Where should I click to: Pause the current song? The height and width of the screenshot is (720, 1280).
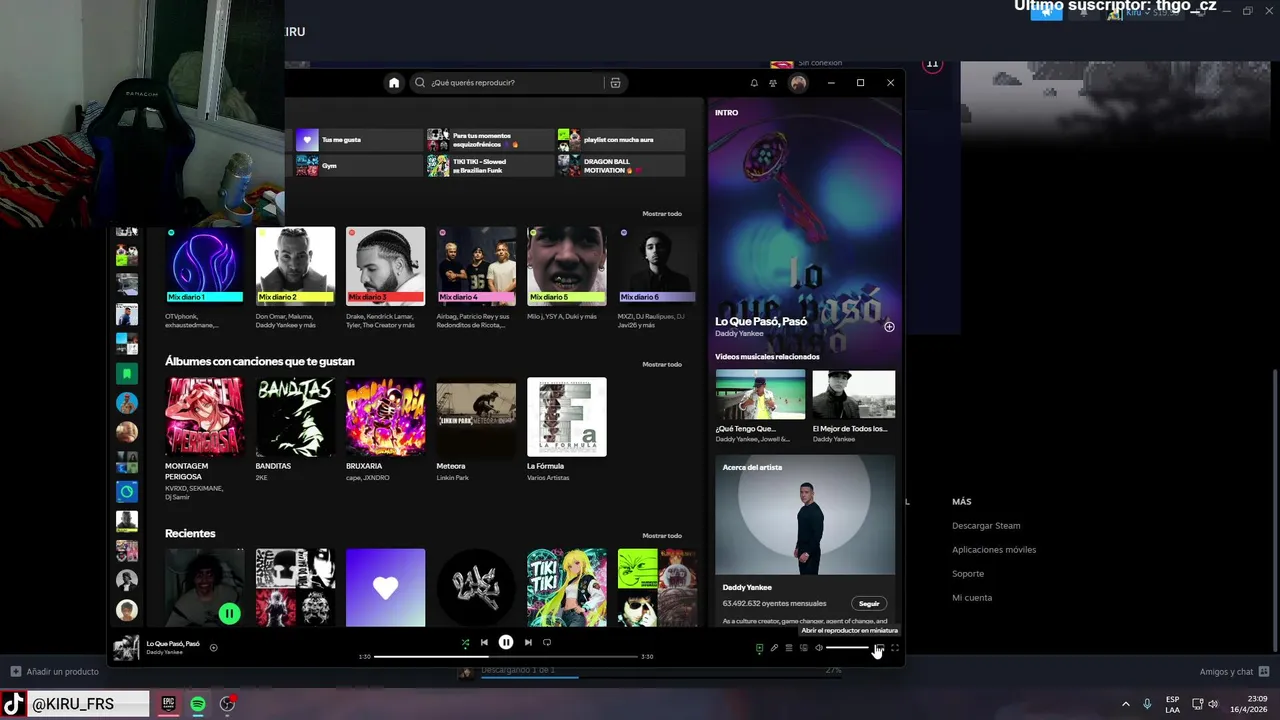coord(506,642)
